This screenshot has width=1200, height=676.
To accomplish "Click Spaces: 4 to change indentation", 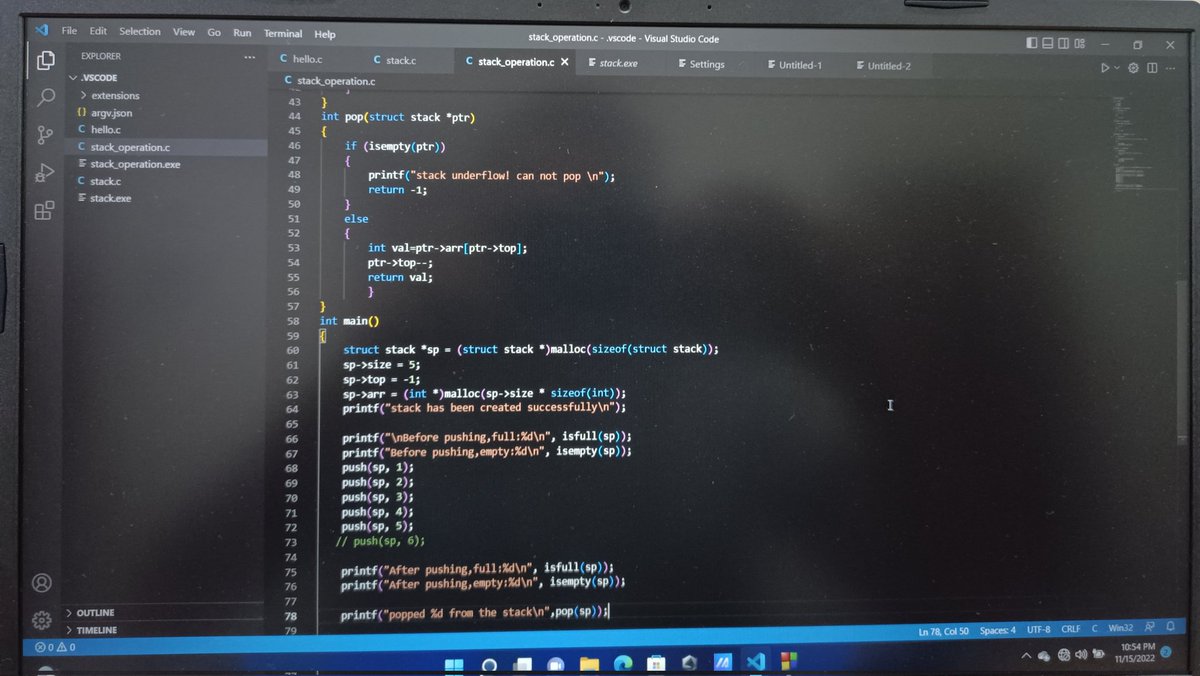I will point(999,629).
